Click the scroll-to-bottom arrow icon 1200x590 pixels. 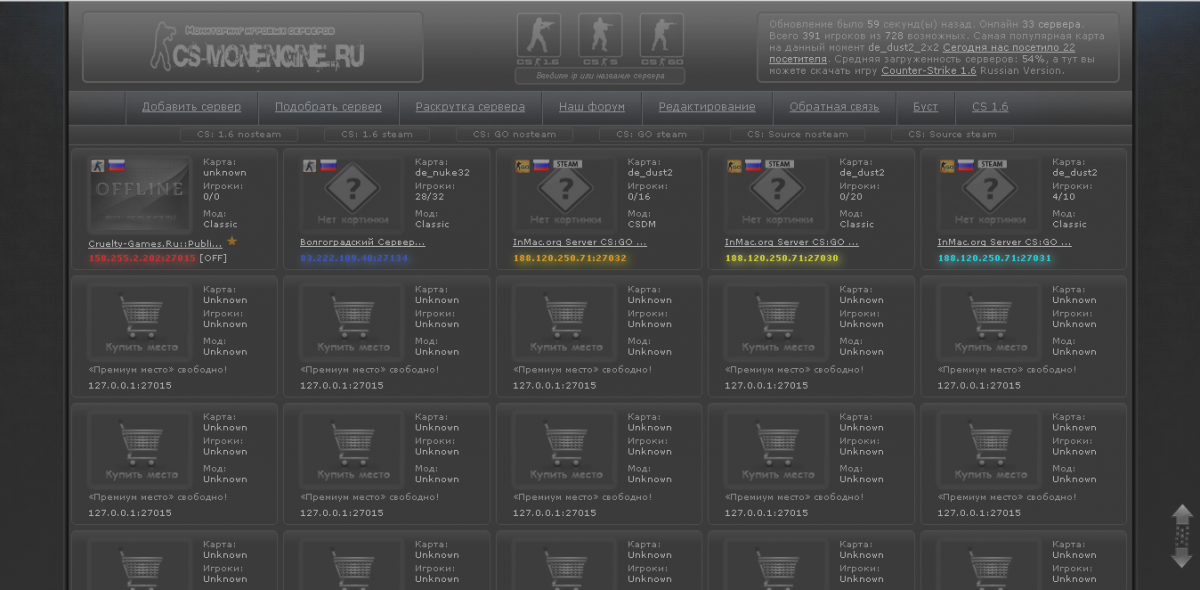coord(1182,558)
